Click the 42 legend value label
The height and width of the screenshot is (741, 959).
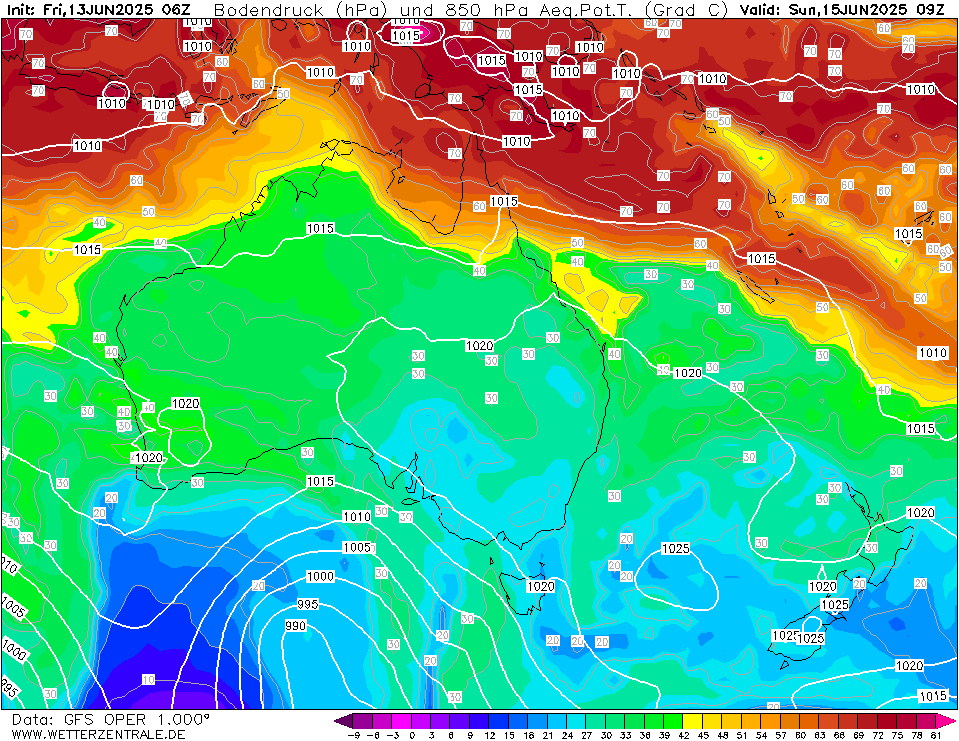pyautogui.click(x=683, y=735)
